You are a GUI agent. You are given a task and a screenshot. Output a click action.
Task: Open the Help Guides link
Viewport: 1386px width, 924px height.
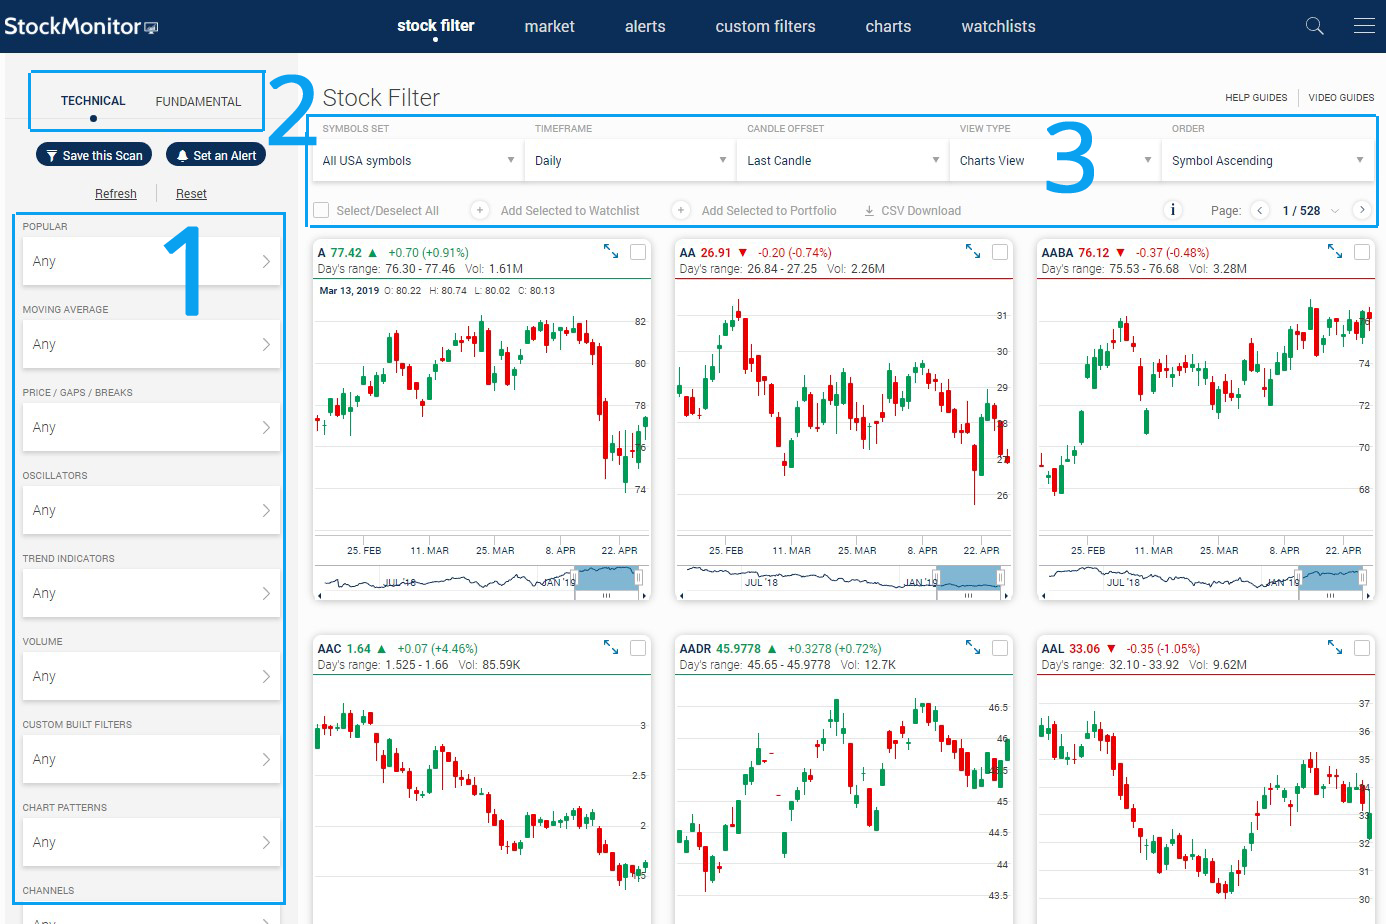pos(1256,98)
